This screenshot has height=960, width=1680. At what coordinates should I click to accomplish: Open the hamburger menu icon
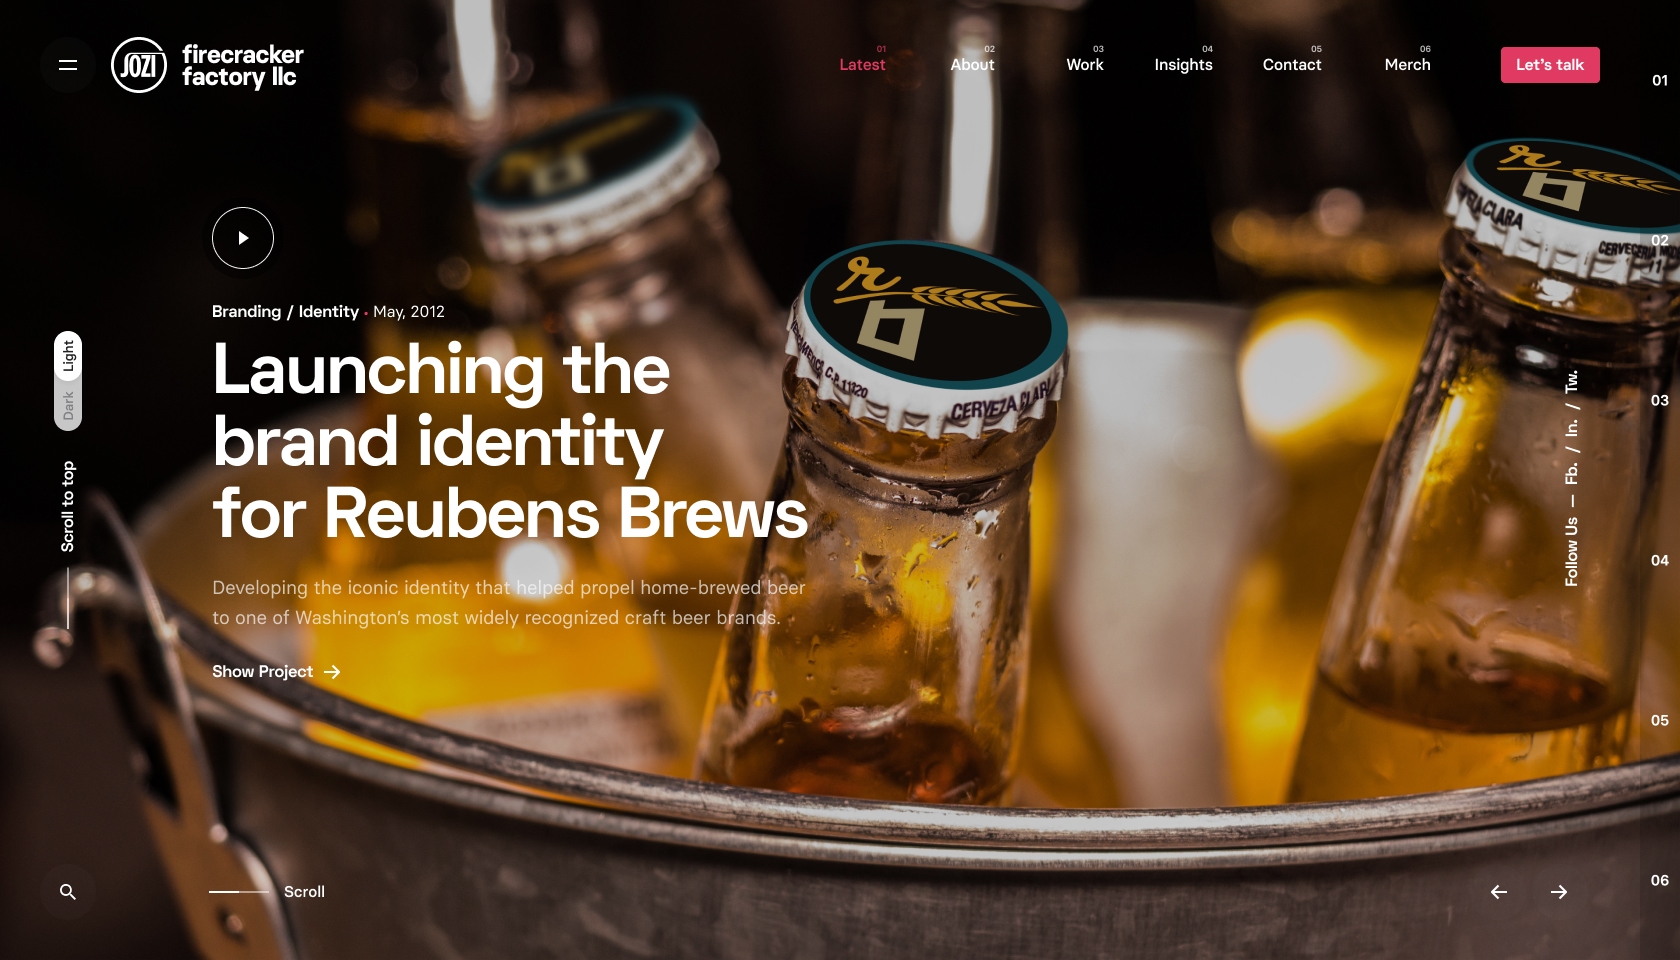(x=68, y=65)
